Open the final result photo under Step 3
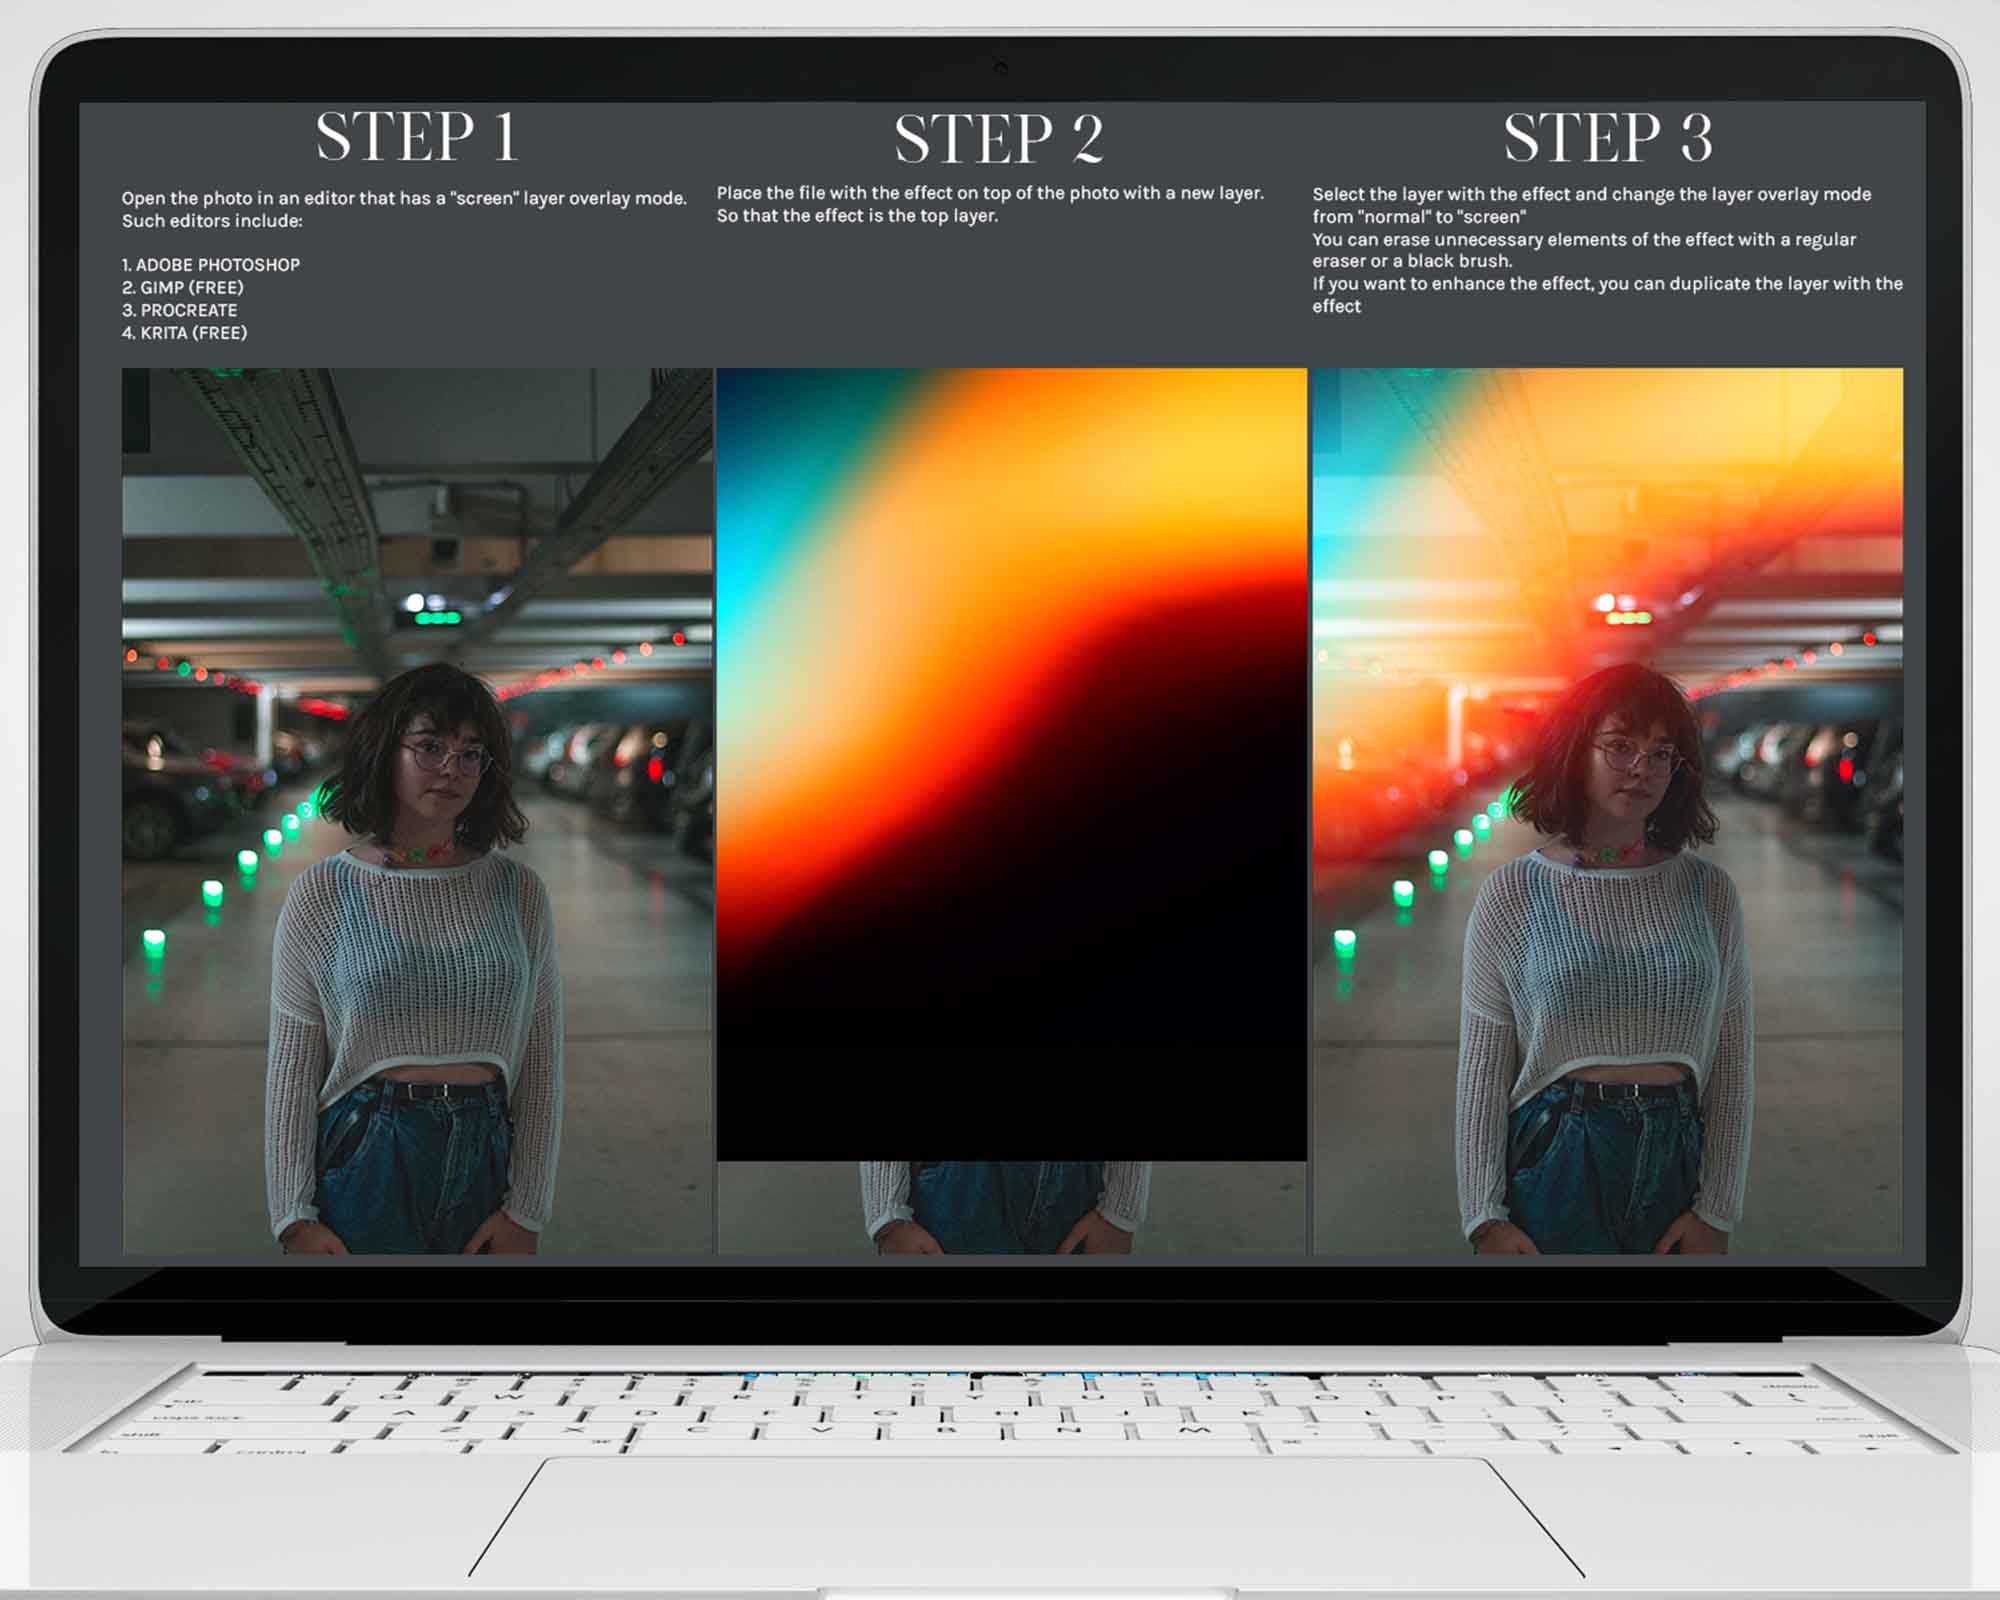The image size is (2000, 1600). coord(1608,811)
